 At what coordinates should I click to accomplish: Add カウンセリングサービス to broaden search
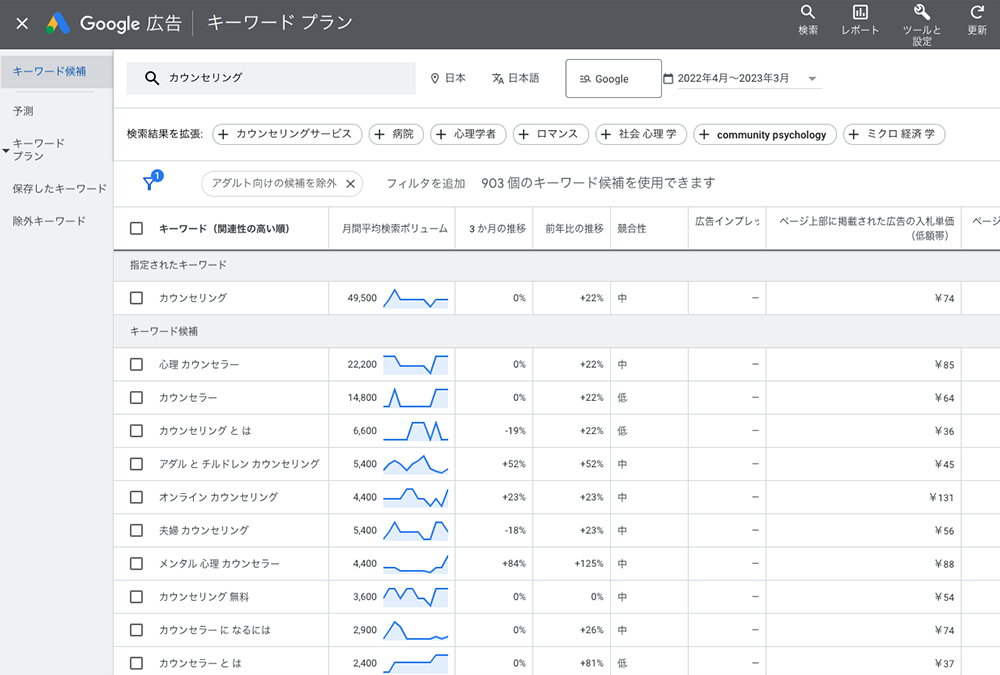tap(285, 134)
